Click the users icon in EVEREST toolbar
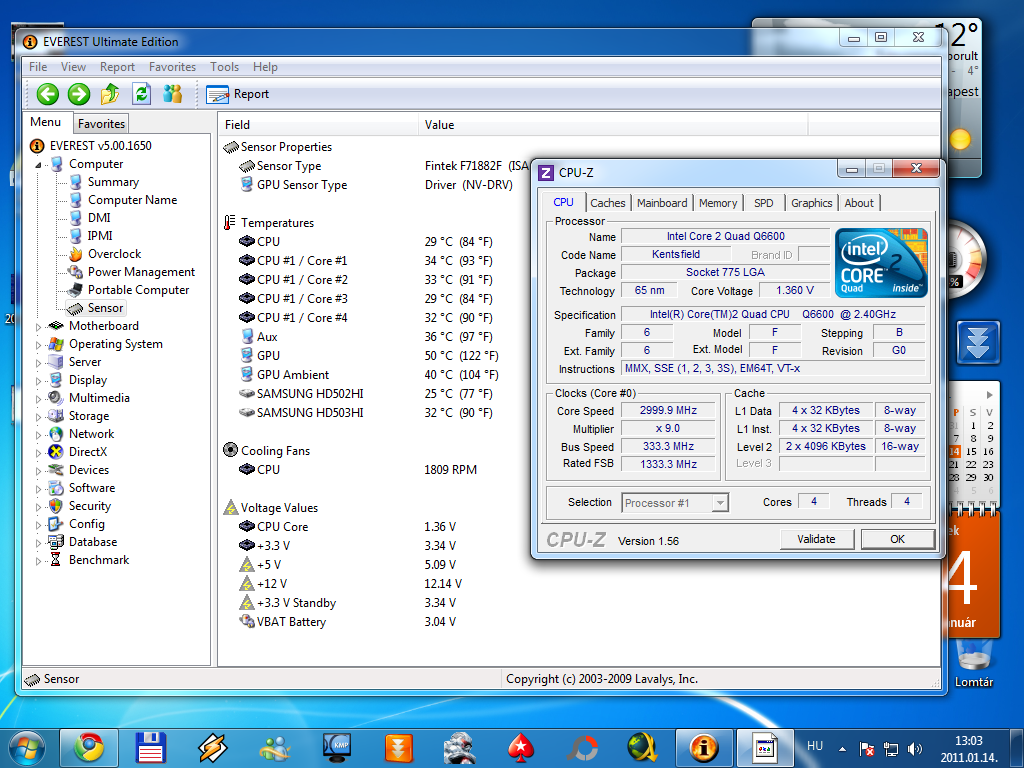Screen dimensions: 1024x768 click(x=172, y=94)
